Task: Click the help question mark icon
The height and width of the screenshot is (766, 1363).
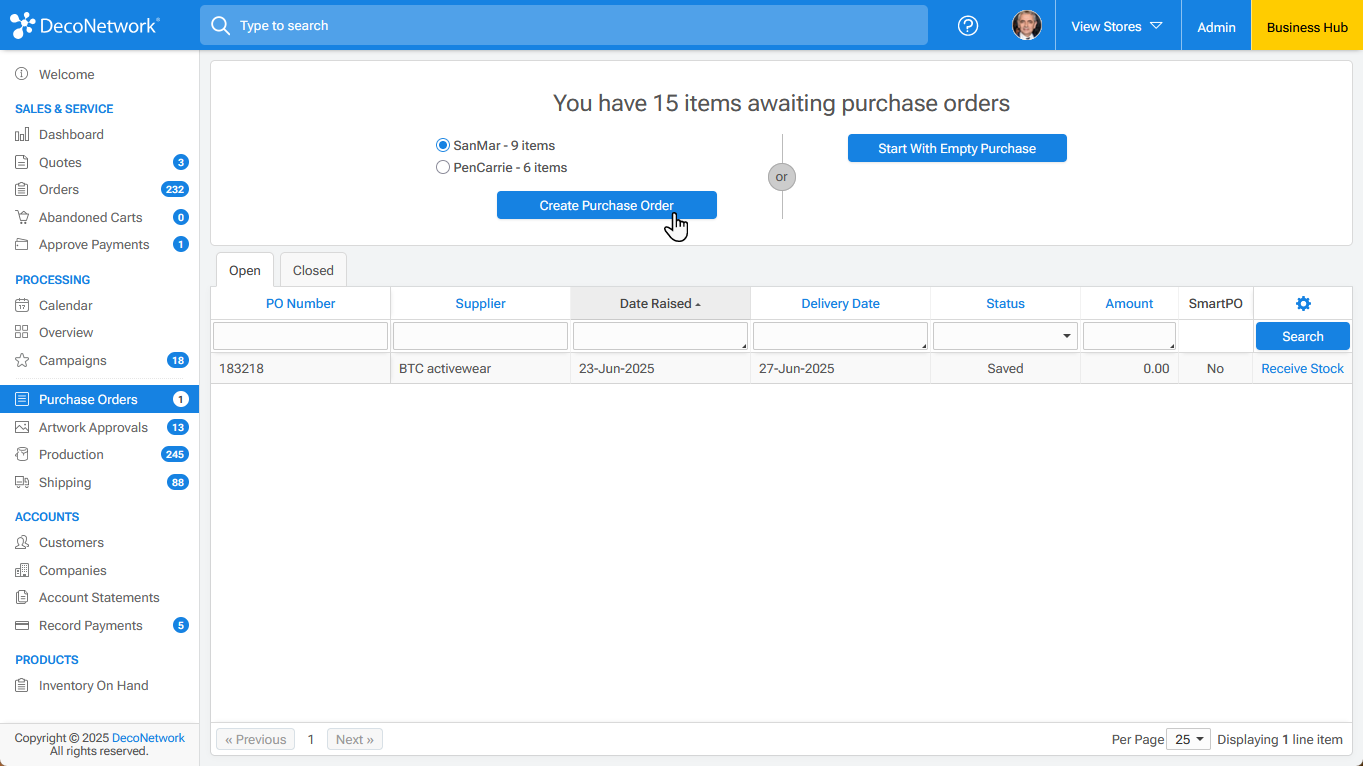Action: pos(967,26)
